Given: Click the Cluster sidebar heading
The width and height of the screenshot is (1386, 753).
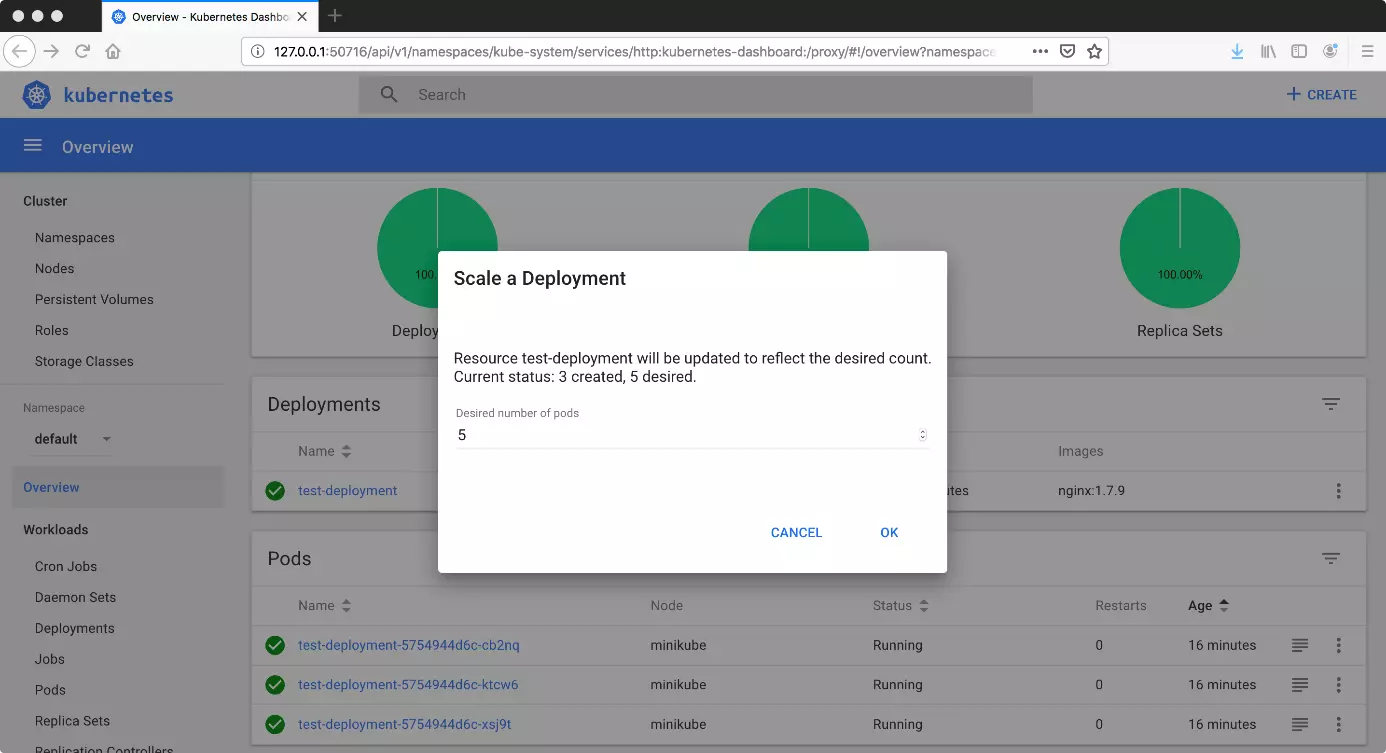Looking at the screenshot, I should click(45, 201).
